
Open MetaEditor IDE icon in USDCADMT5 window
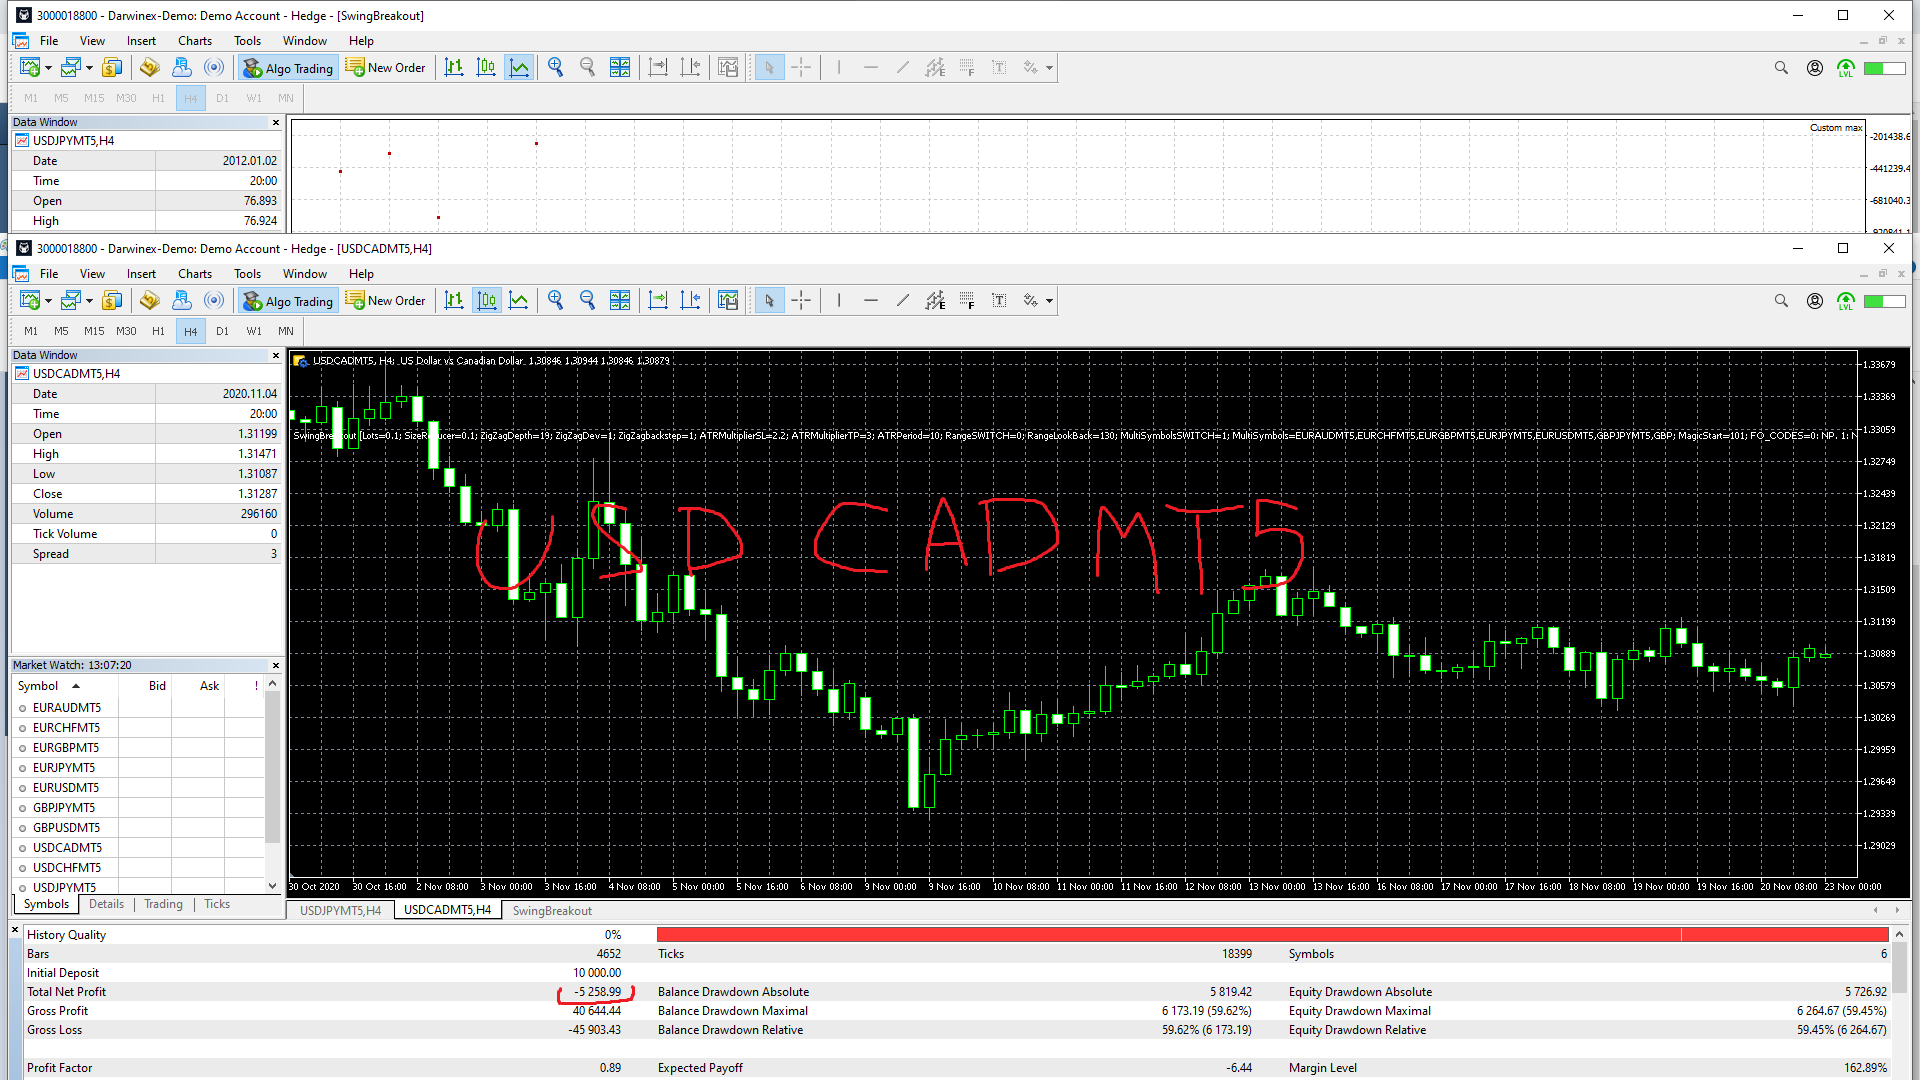click(x=149, y=301)
